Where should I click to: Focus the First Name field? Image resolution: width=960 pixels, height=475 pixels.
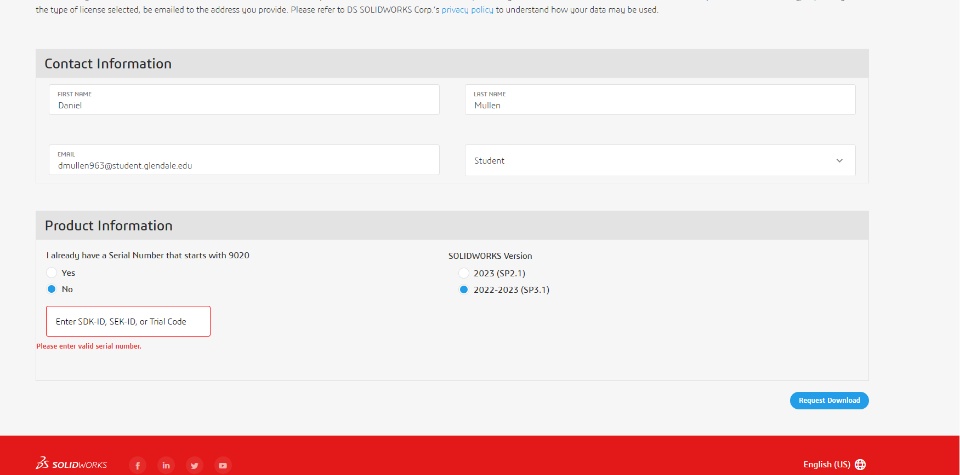[x=244, y=100]
